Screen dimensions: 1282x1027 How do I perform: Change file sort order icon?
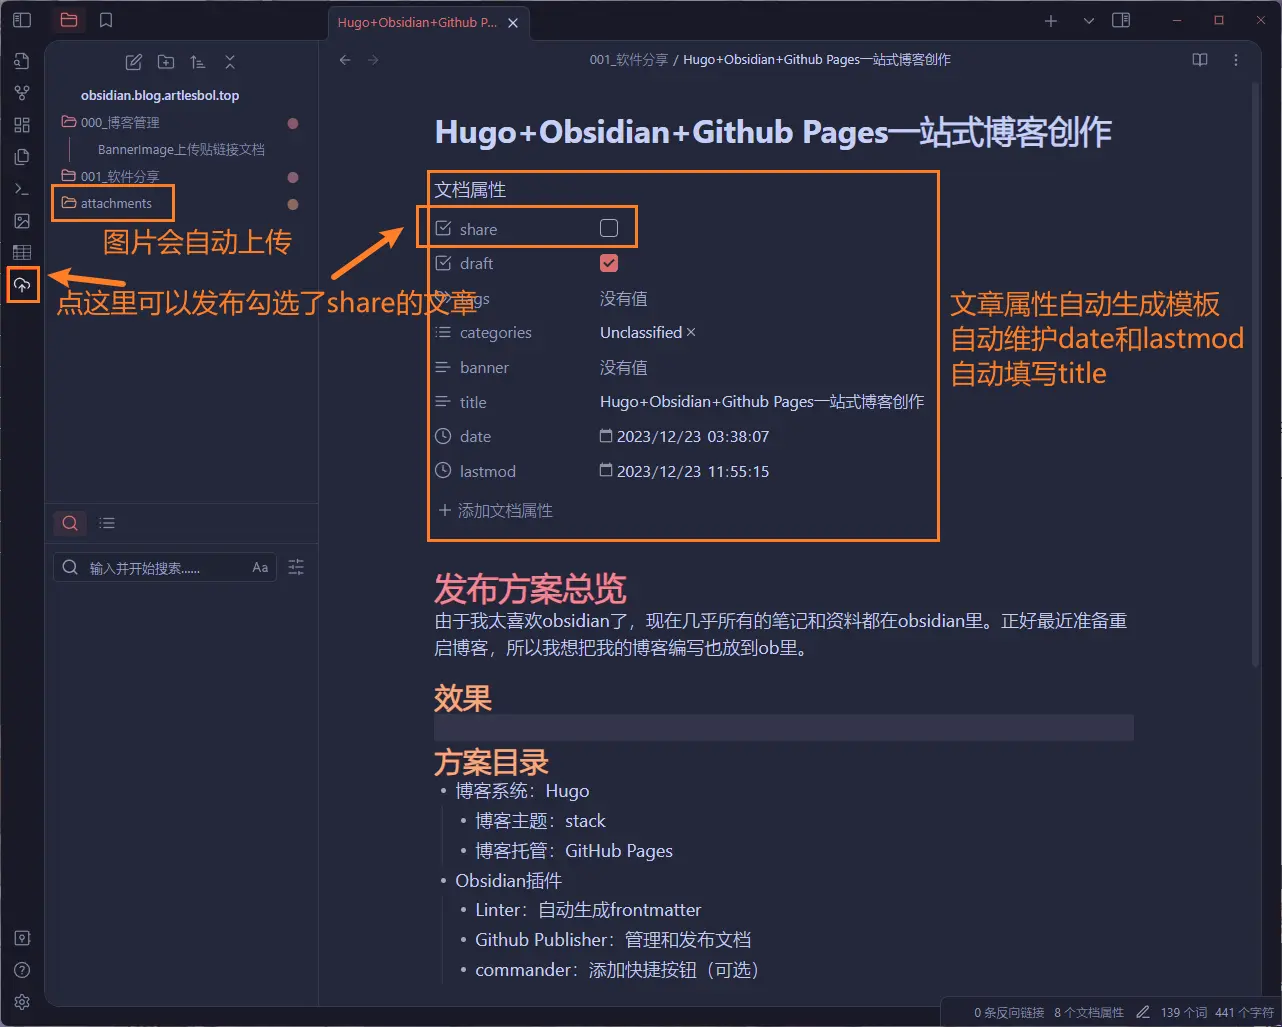click(x=198, y=62)
